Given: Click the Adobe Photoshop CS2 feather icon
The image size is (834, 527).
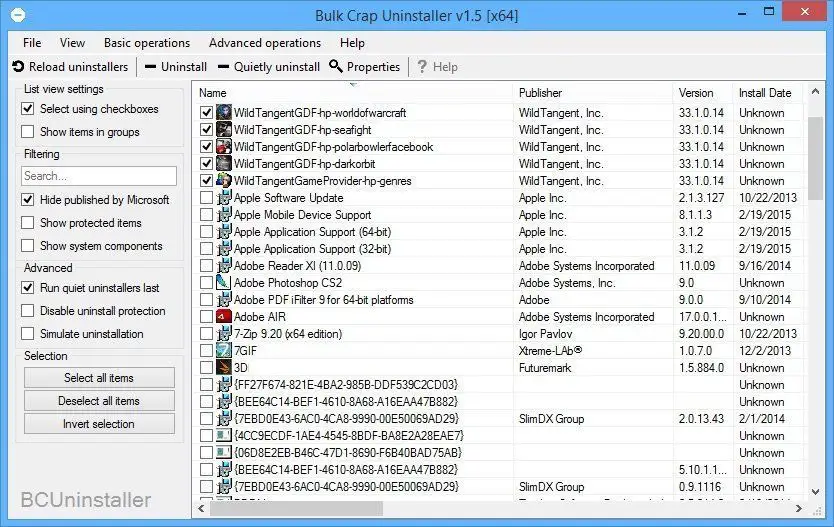Looking at the screenshot, I should point(224,282).
